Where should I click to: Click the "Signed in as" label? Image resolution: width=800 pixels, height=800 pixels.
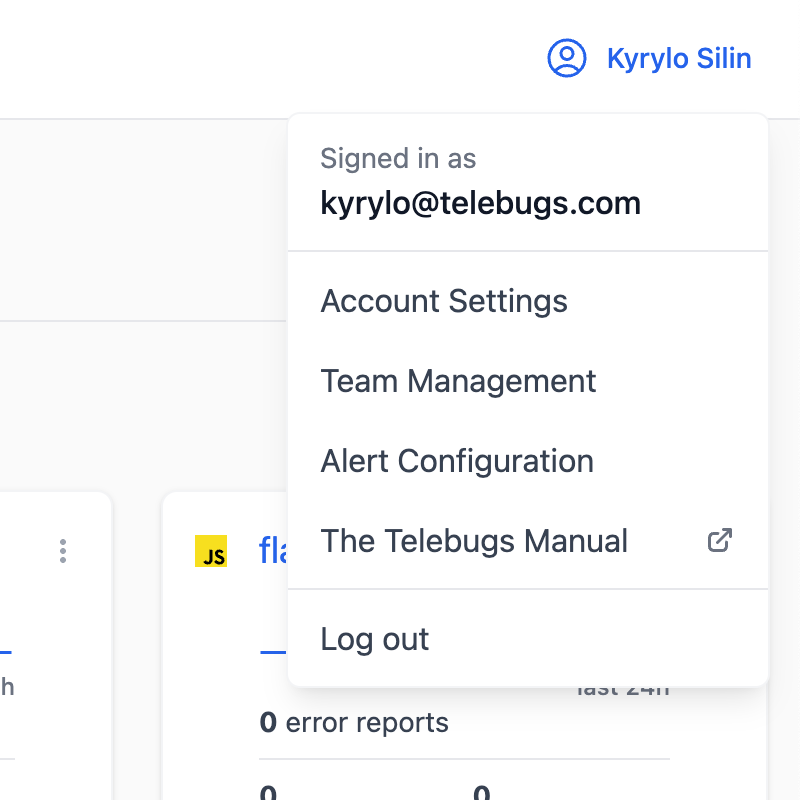tap(398, 158)
